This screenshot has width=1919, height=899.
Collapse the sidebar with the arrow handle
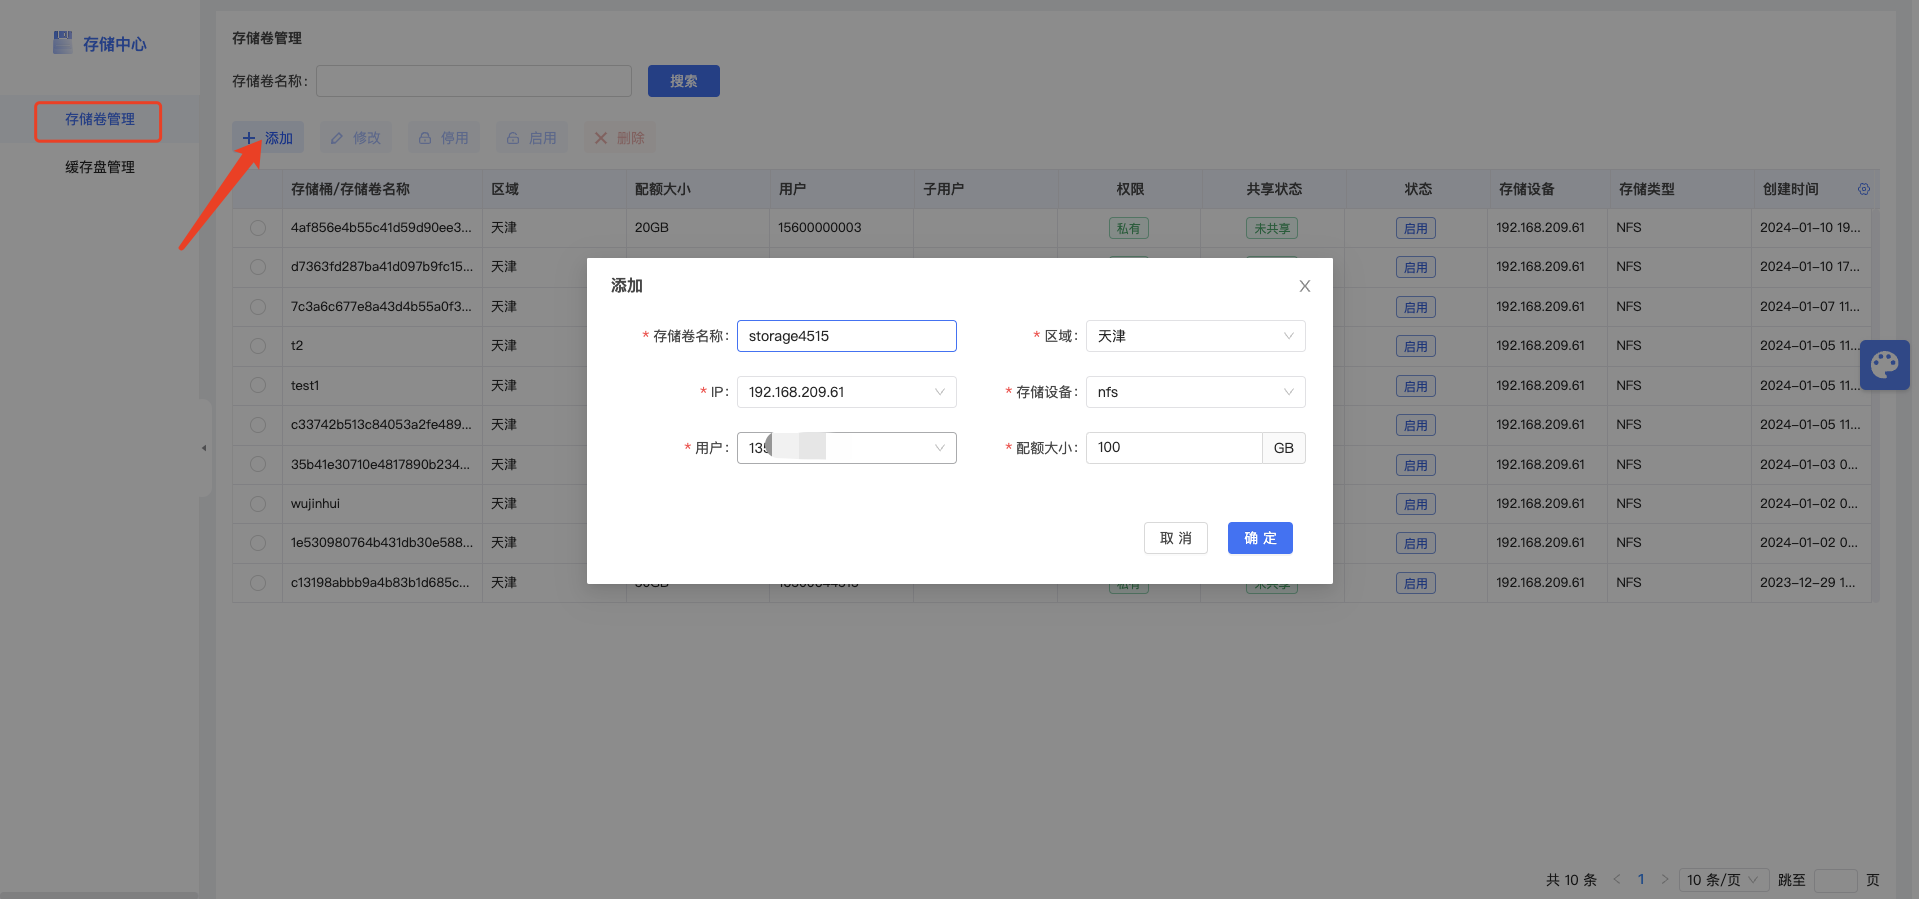(x=204, y=448)
